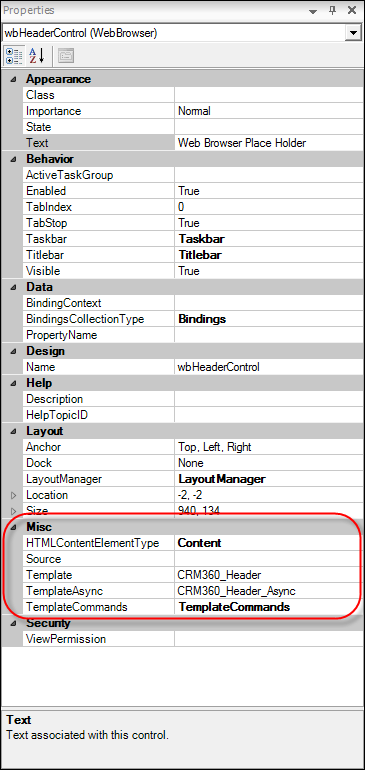Switch to Categorized property view
Viewport: 365px width, 770px height.
click(13, 55)
